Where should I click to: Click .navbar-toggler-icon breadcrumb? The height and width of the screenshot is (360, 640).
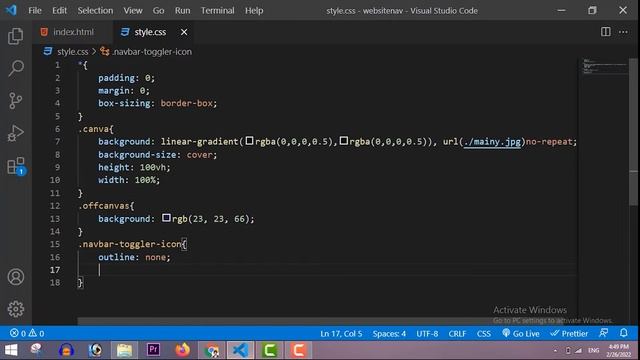[x=151, y=52]
